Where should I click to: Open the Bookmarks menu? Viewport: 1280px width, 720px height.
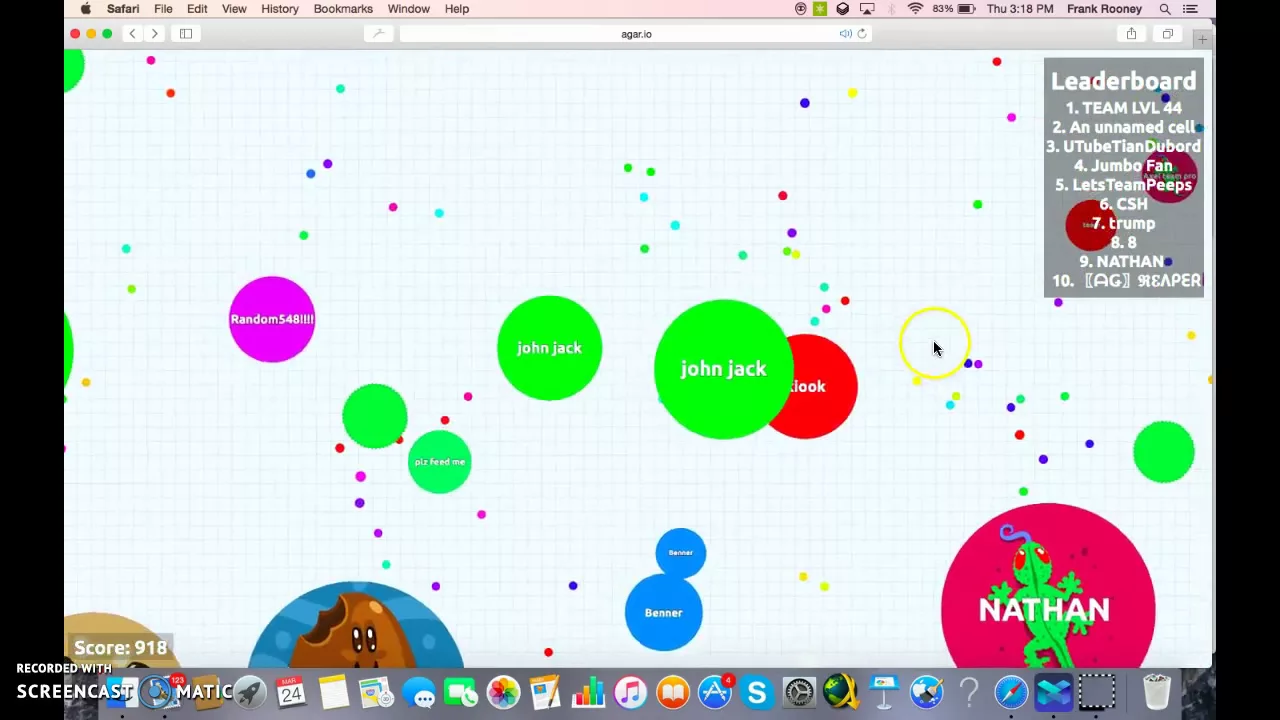point(343,9)
